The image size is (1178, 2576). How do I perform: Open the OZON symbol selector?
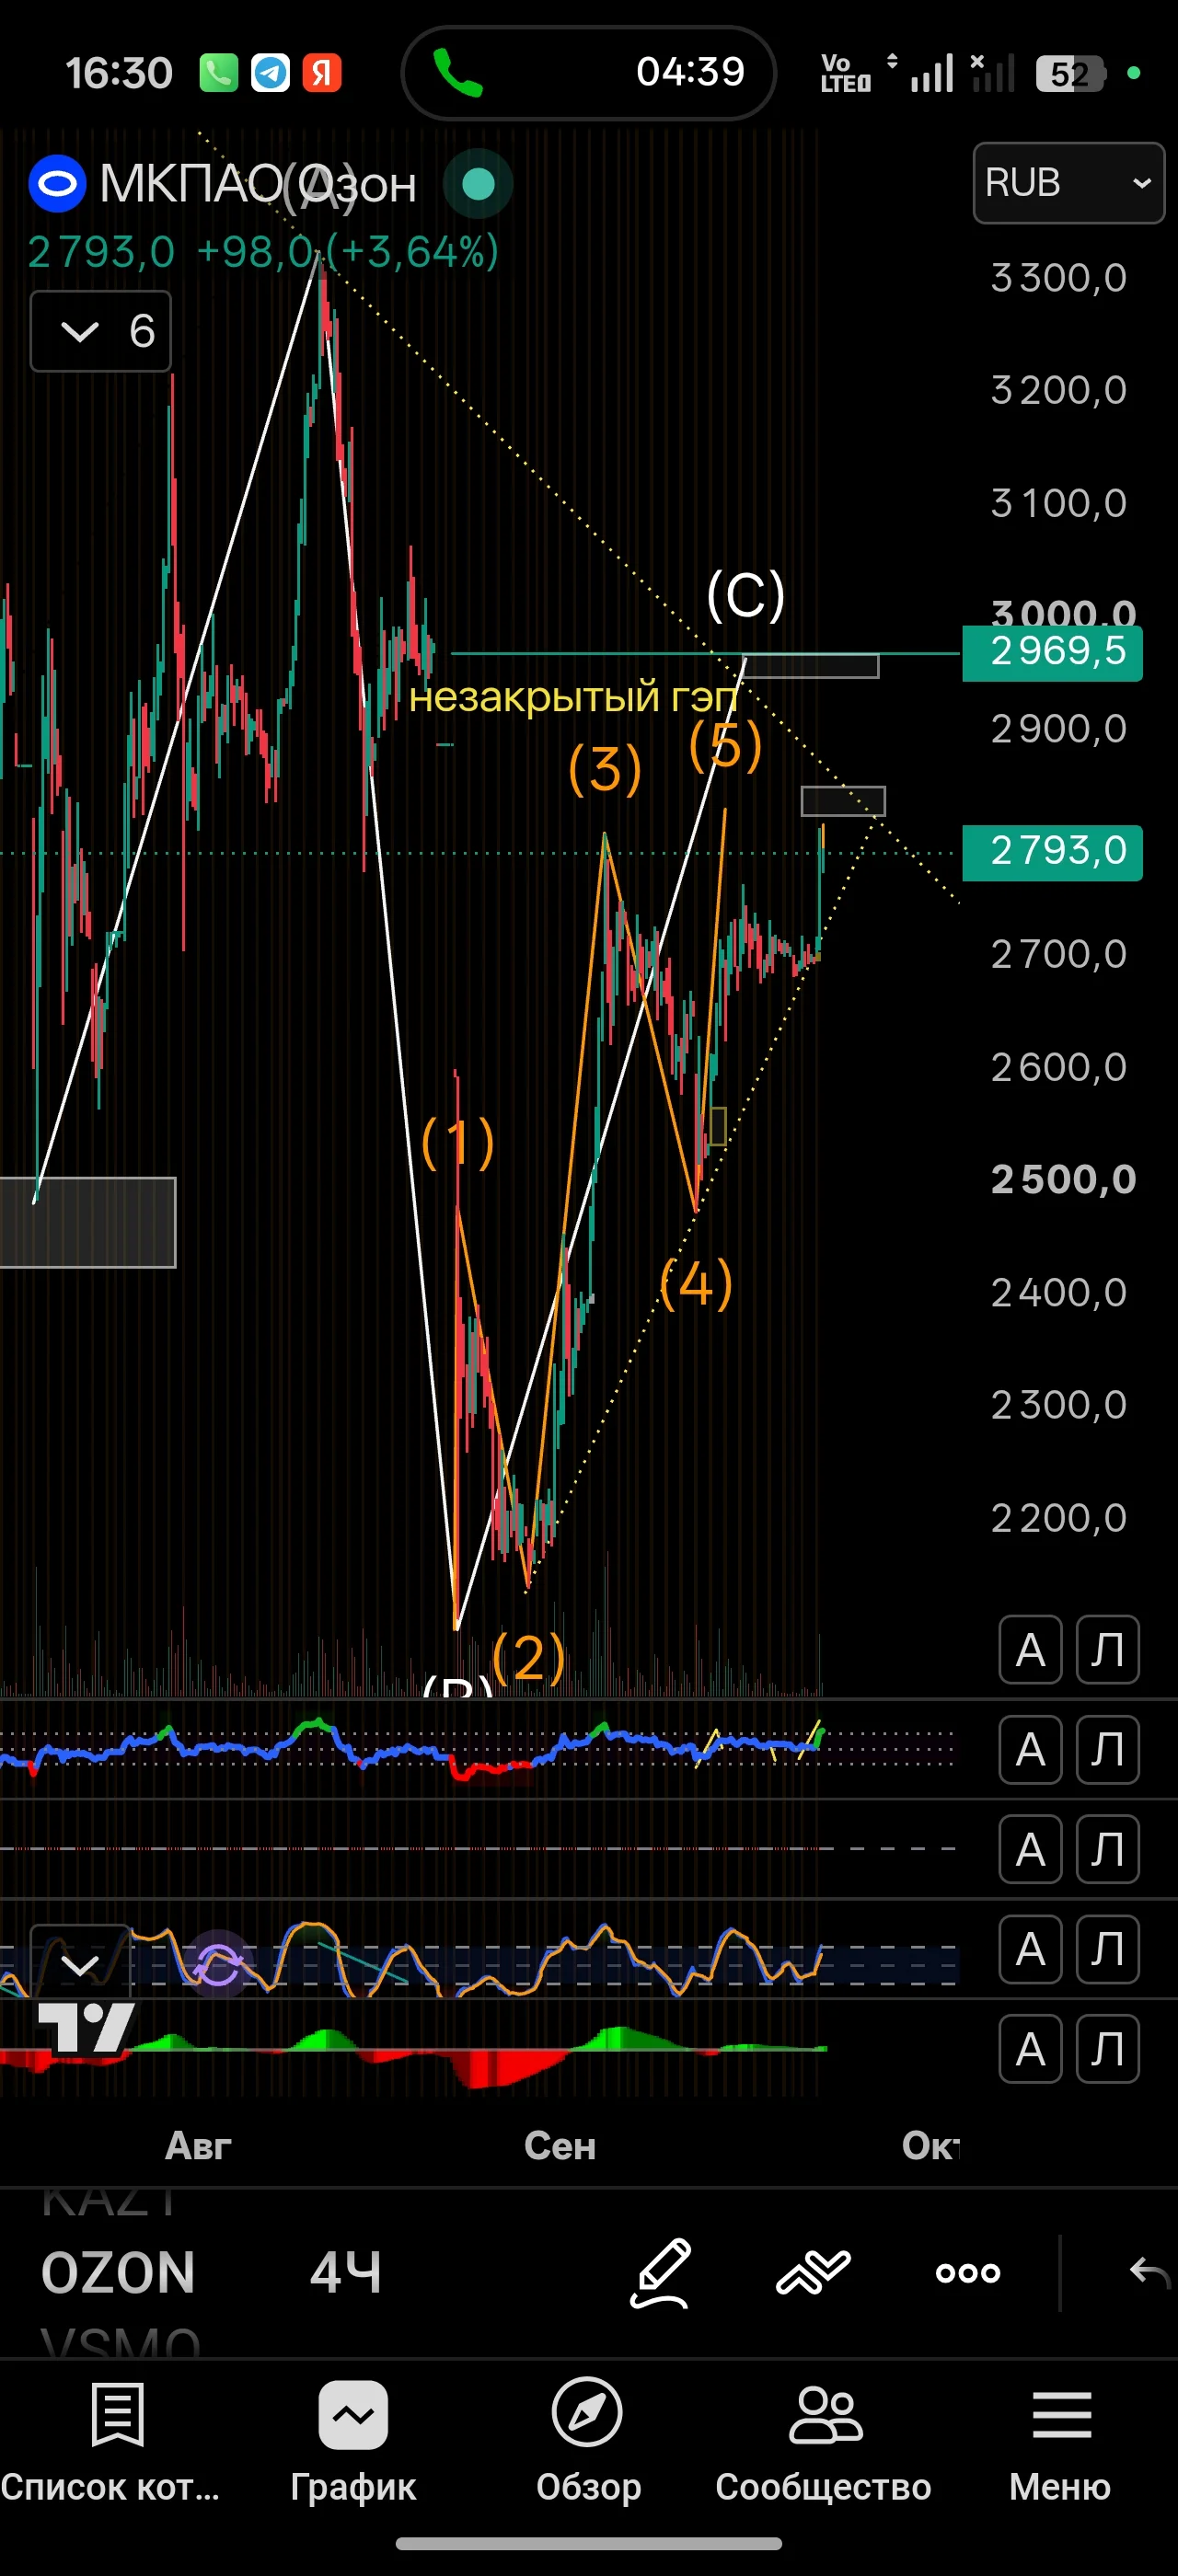[118, 2272]
